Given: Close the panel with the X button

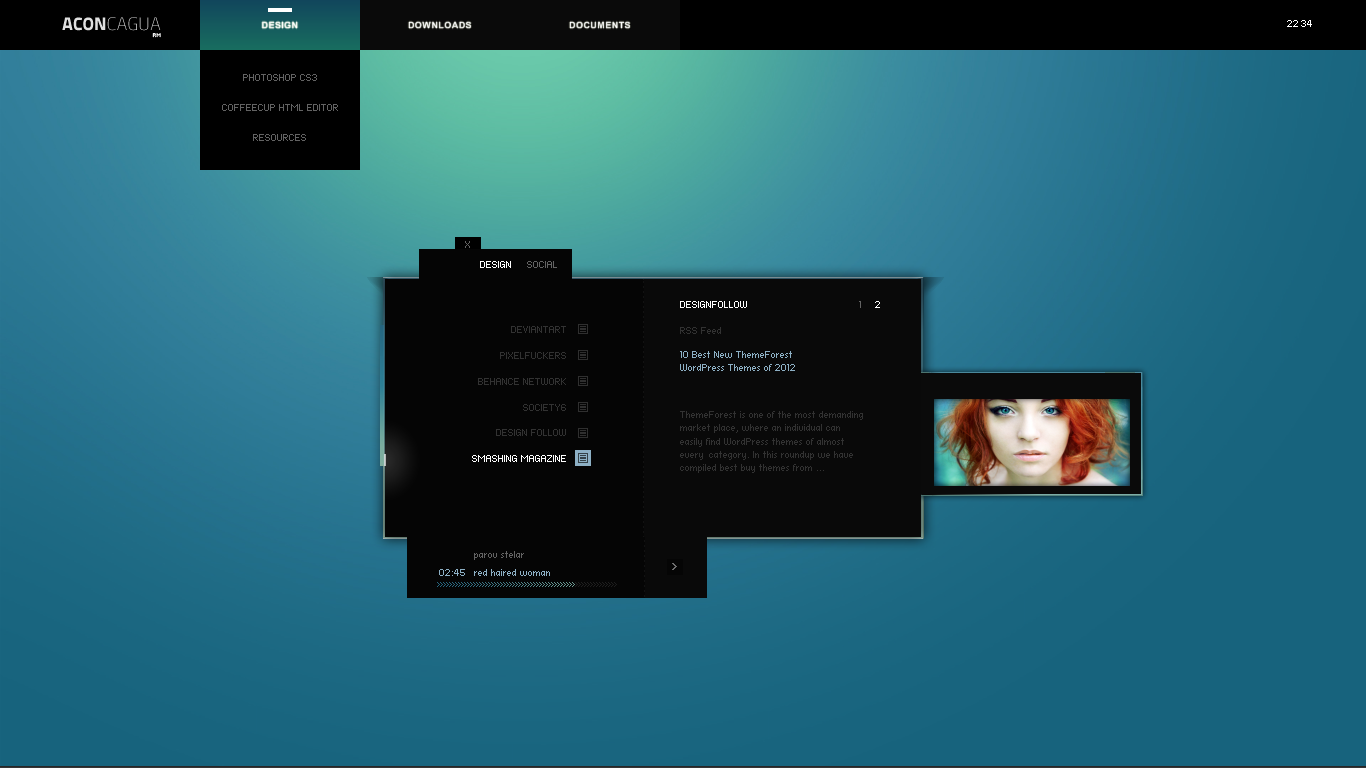Looking at the screenshot, I should pyautogui.click(x=467, y=244).
